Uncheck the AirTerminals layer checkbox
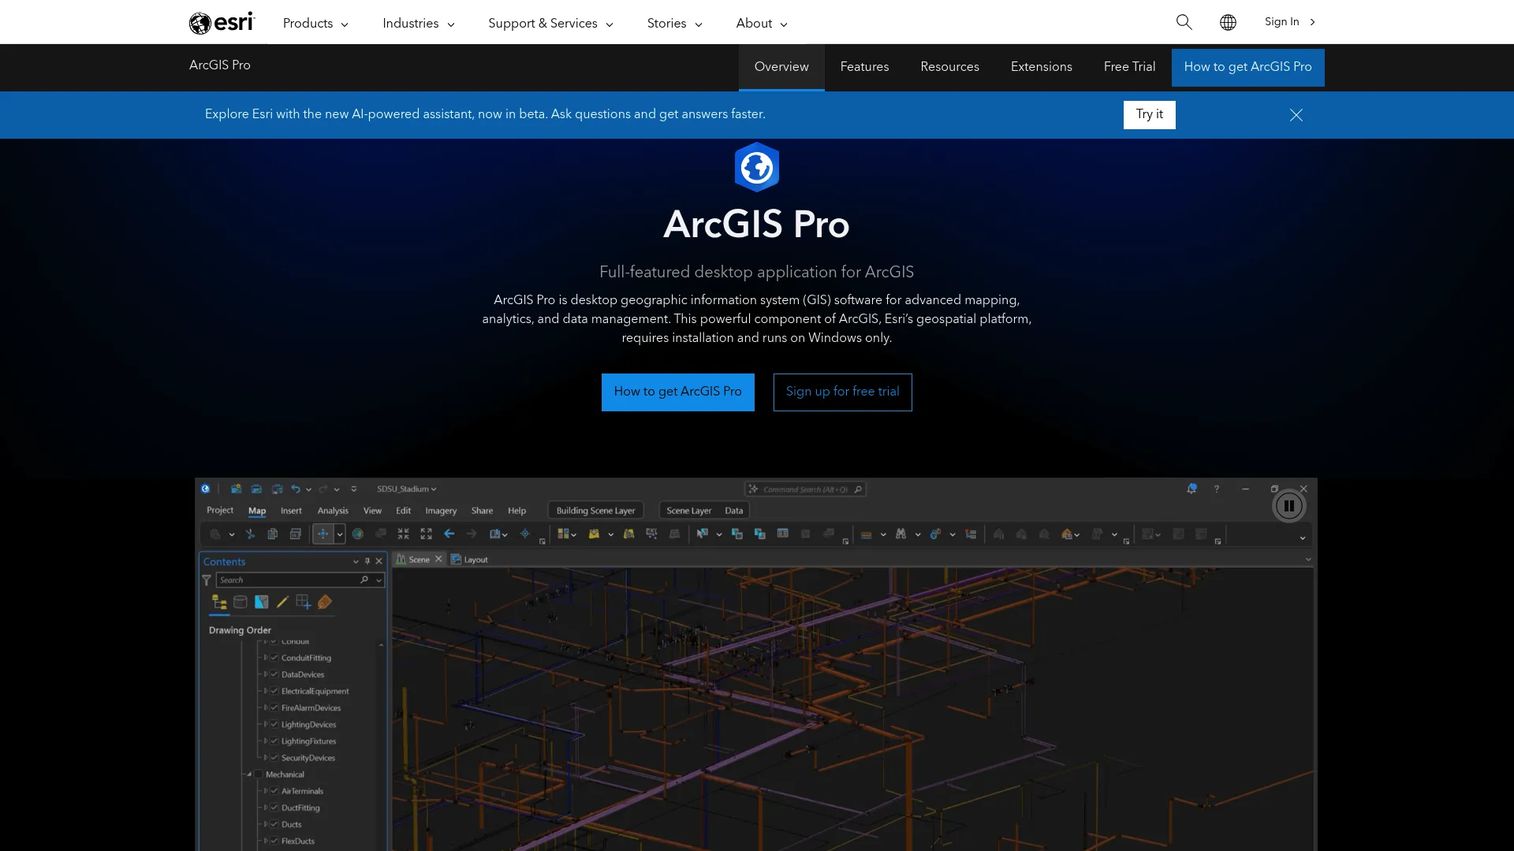This screenshot has width=1514, height=851. tap(274, 791)
